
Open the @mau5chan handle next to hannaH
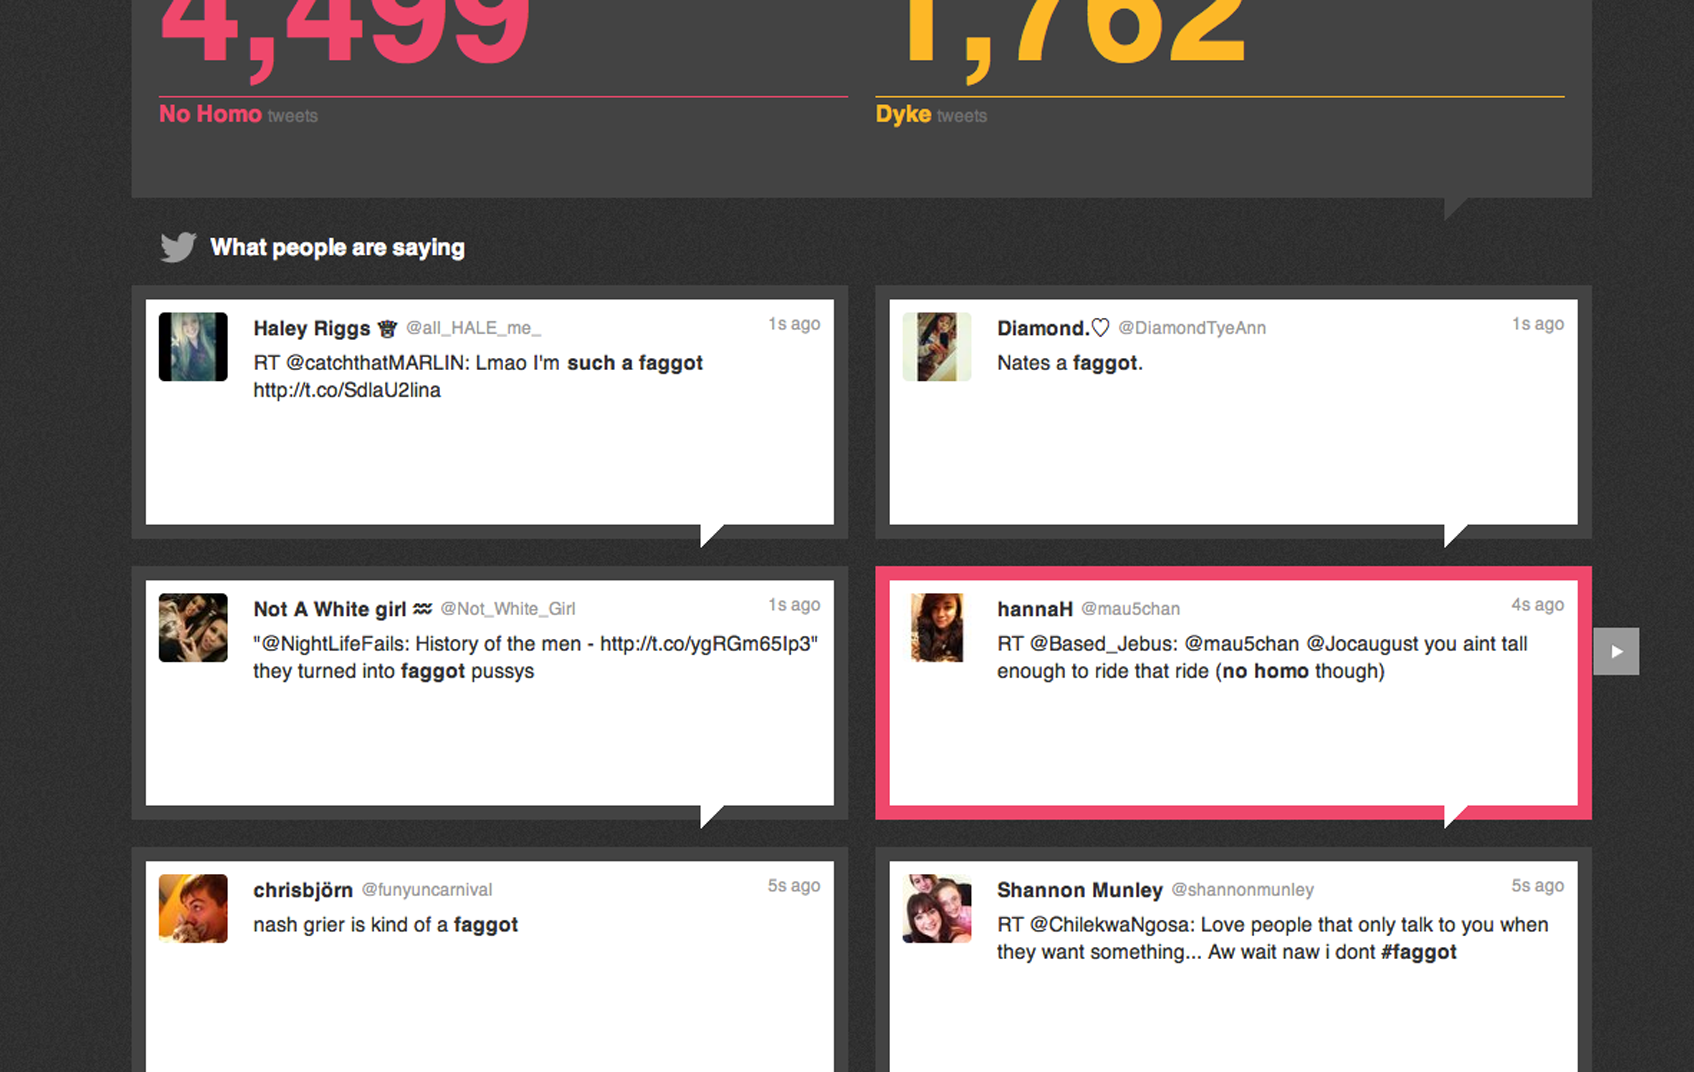1130,609
